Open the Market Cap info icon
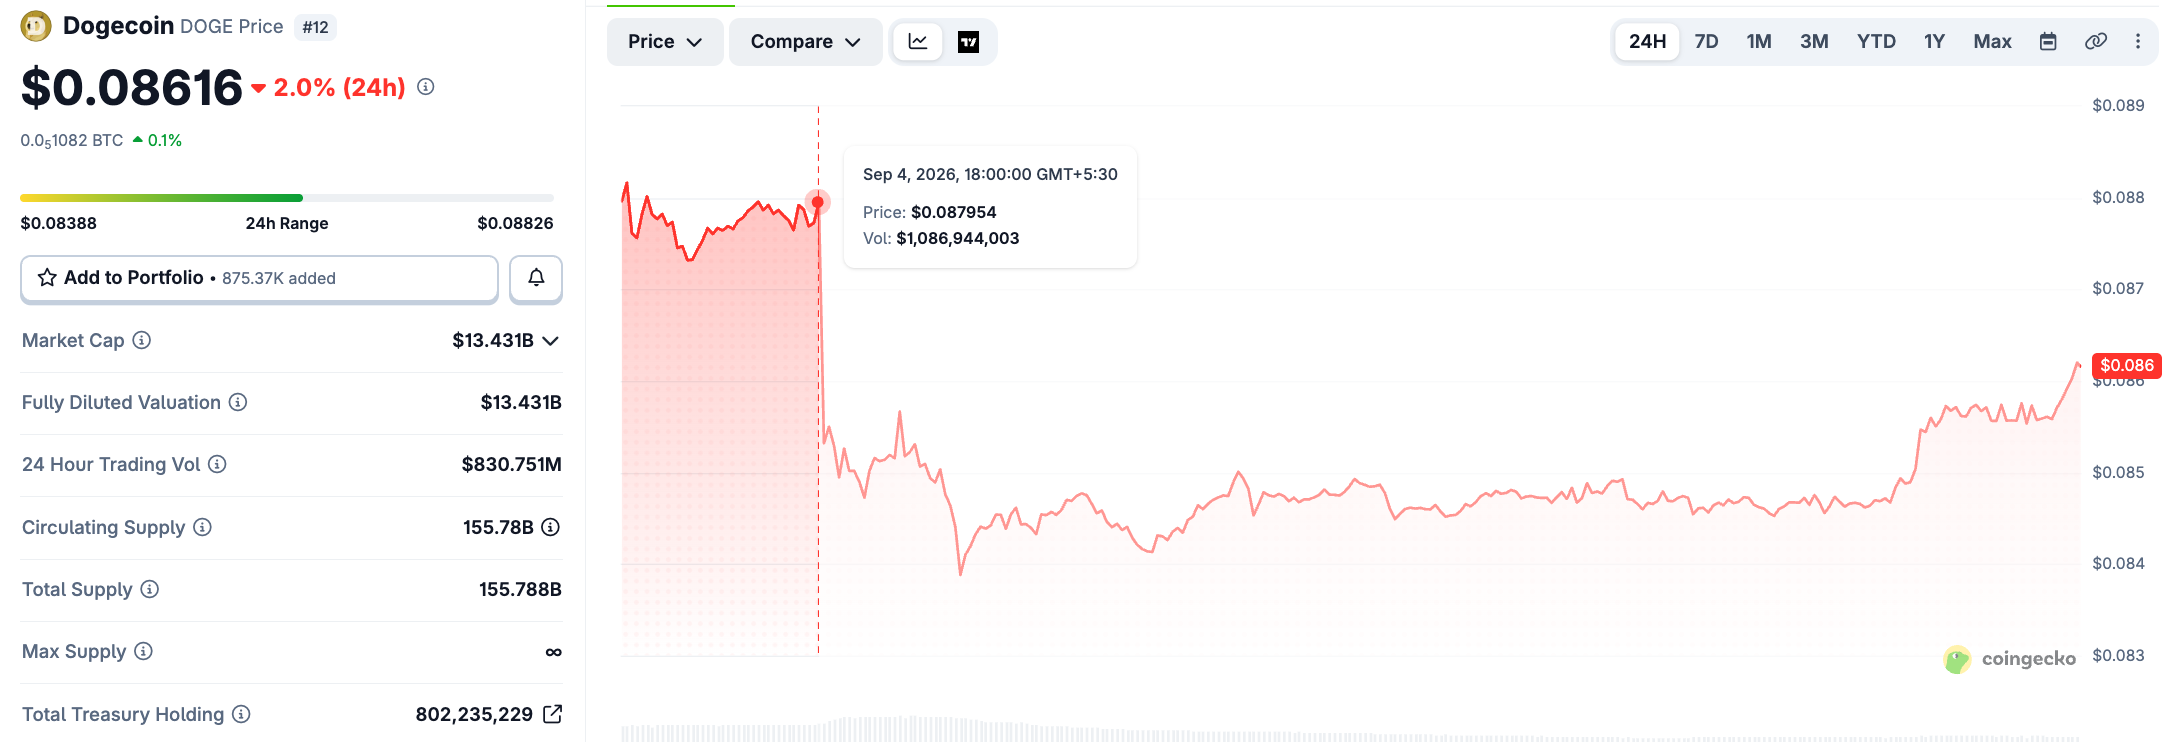 pyautogui.click(x=142, y=340)
